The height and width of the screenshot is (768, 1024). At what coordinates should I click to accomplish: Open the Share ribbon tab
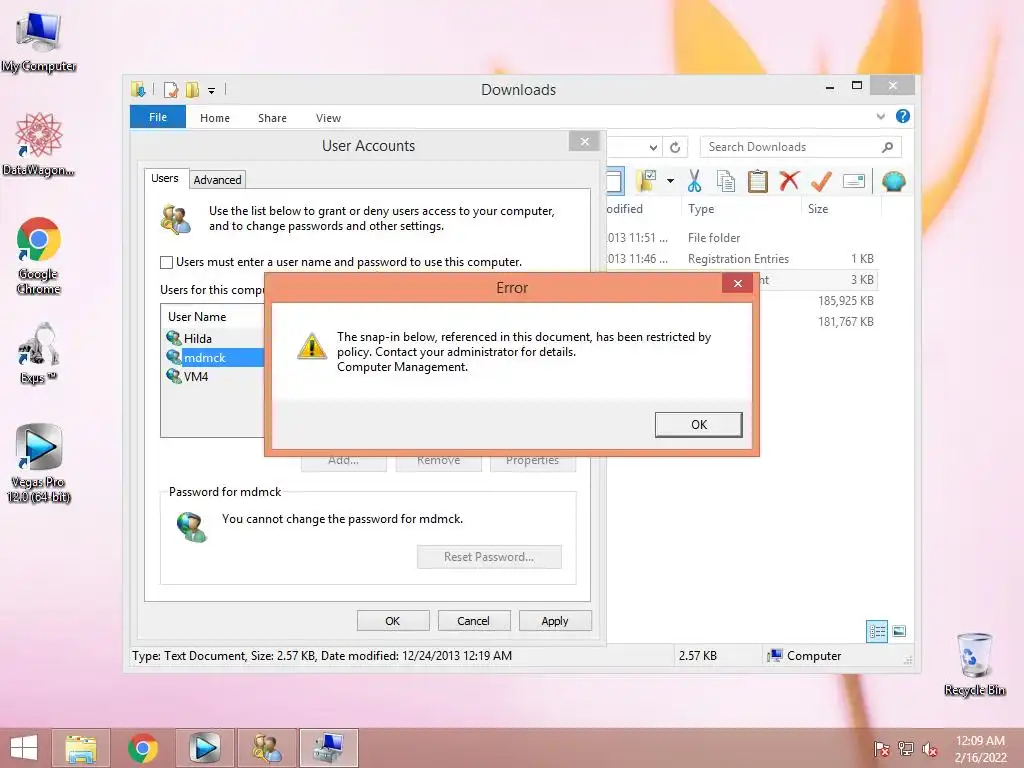click(x=272, y=118)
